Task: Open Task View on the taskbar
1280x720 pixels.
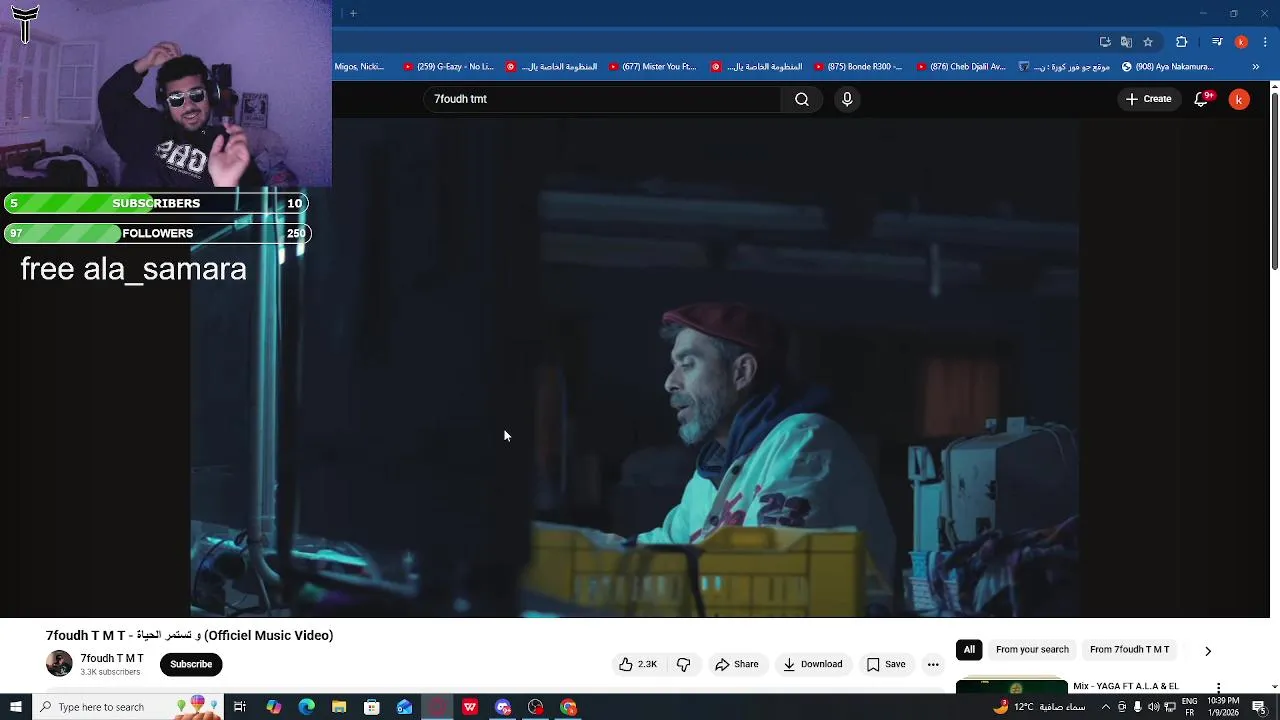Action: (x=240, y=707)
